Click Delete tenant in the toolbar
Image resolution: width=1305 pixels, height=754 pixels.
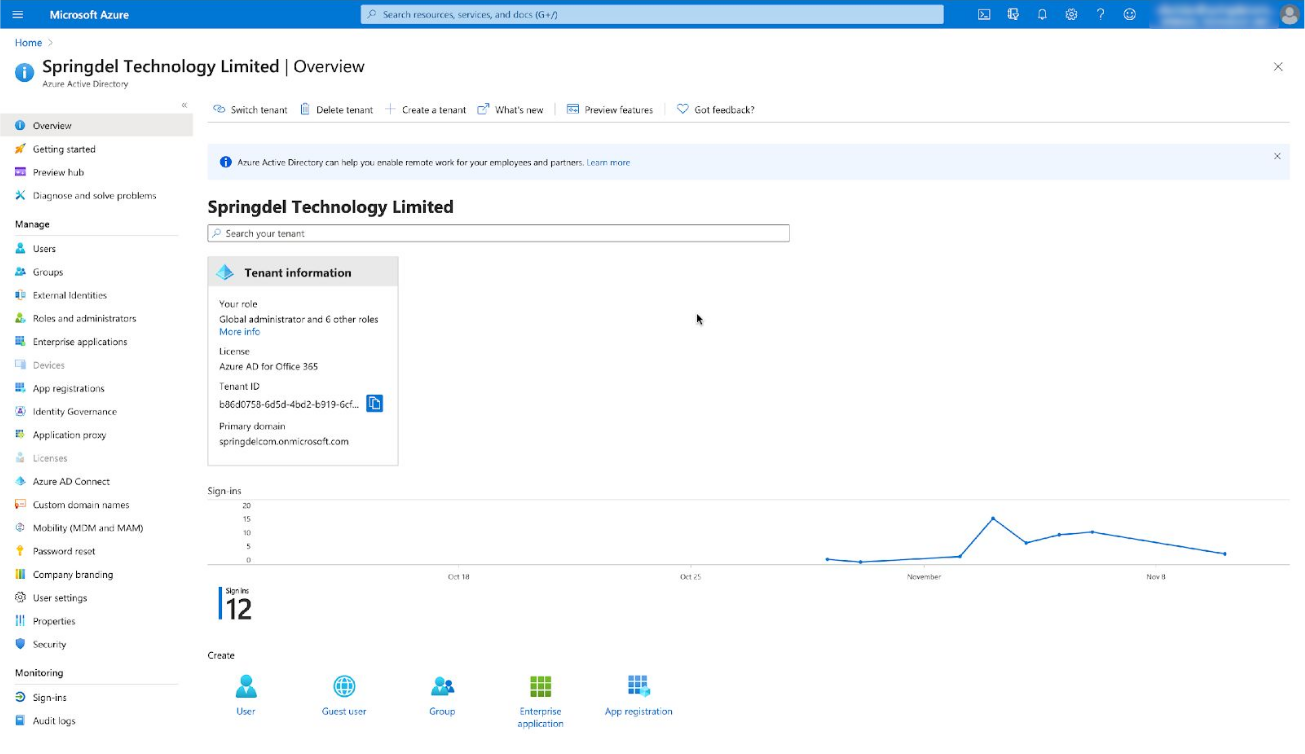[336, 109]
